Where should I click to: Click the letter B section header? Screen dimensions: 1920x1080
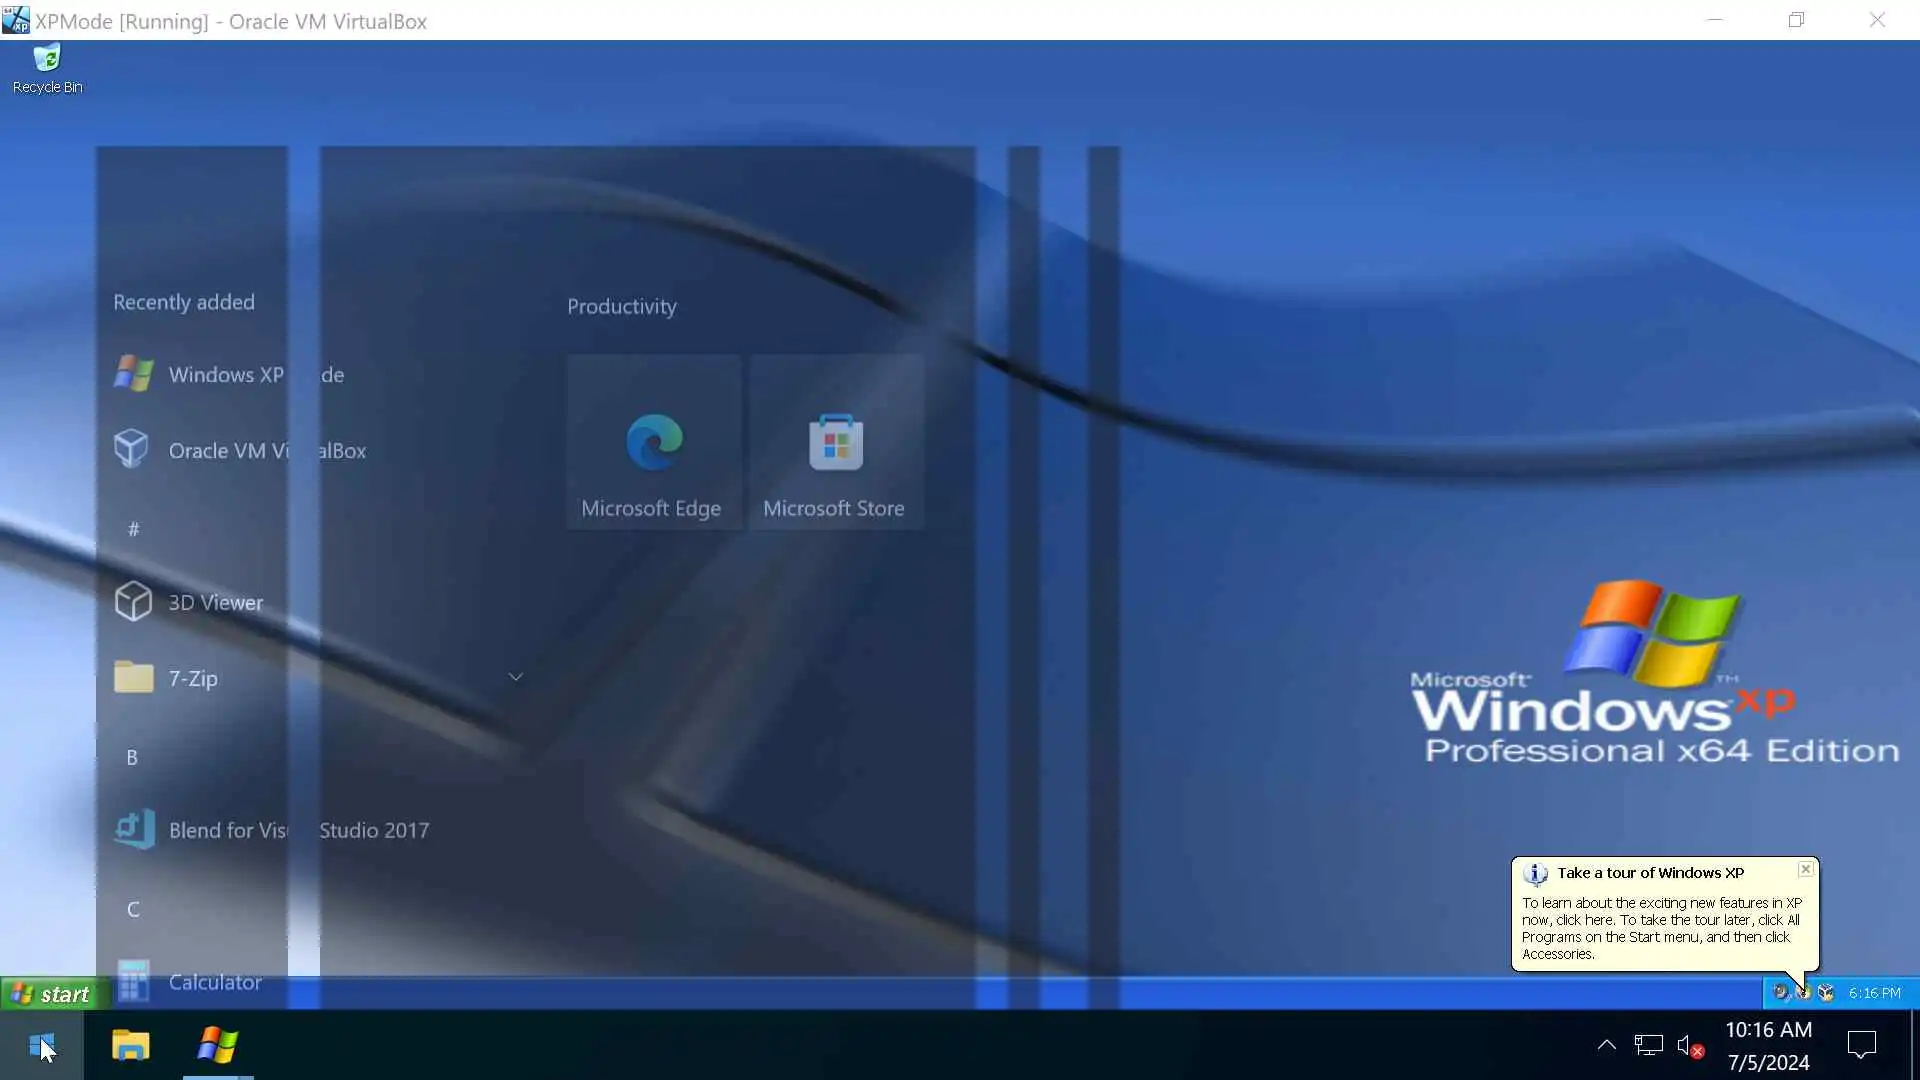pyautogui.click(x=132, y=757)
